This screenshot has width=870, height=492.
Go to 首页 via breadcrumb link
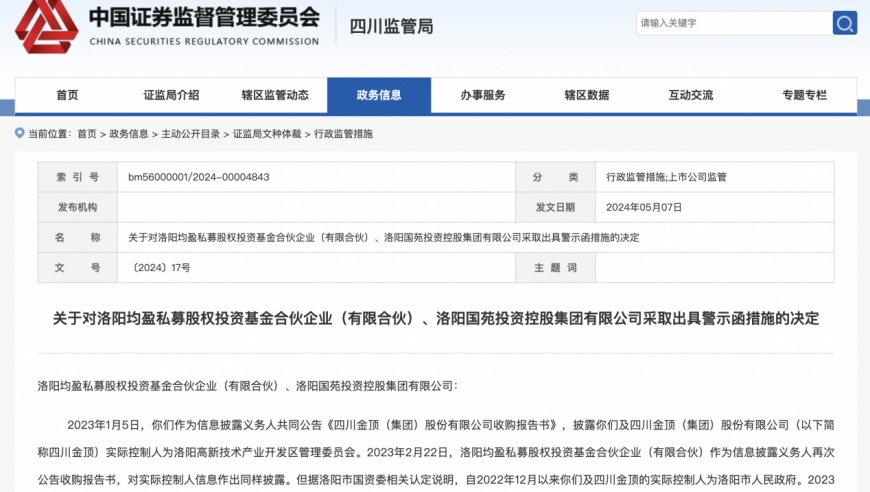click(87, 134)
